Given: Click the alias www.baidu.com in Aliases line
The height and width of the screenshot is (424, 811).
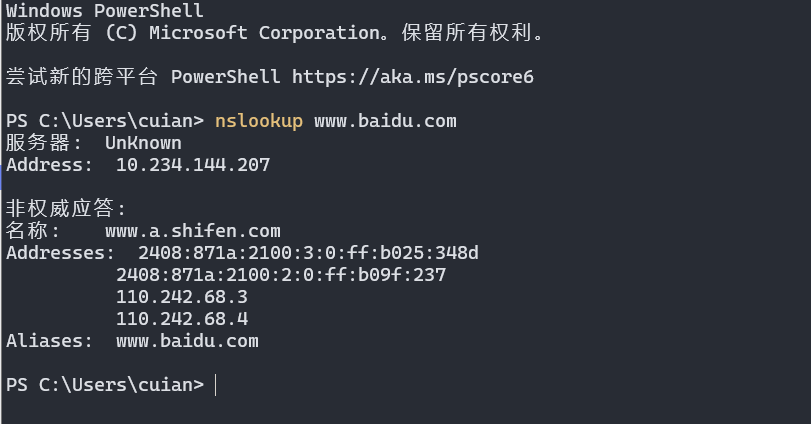Looking at the screenshot, I should pos(187,341).
